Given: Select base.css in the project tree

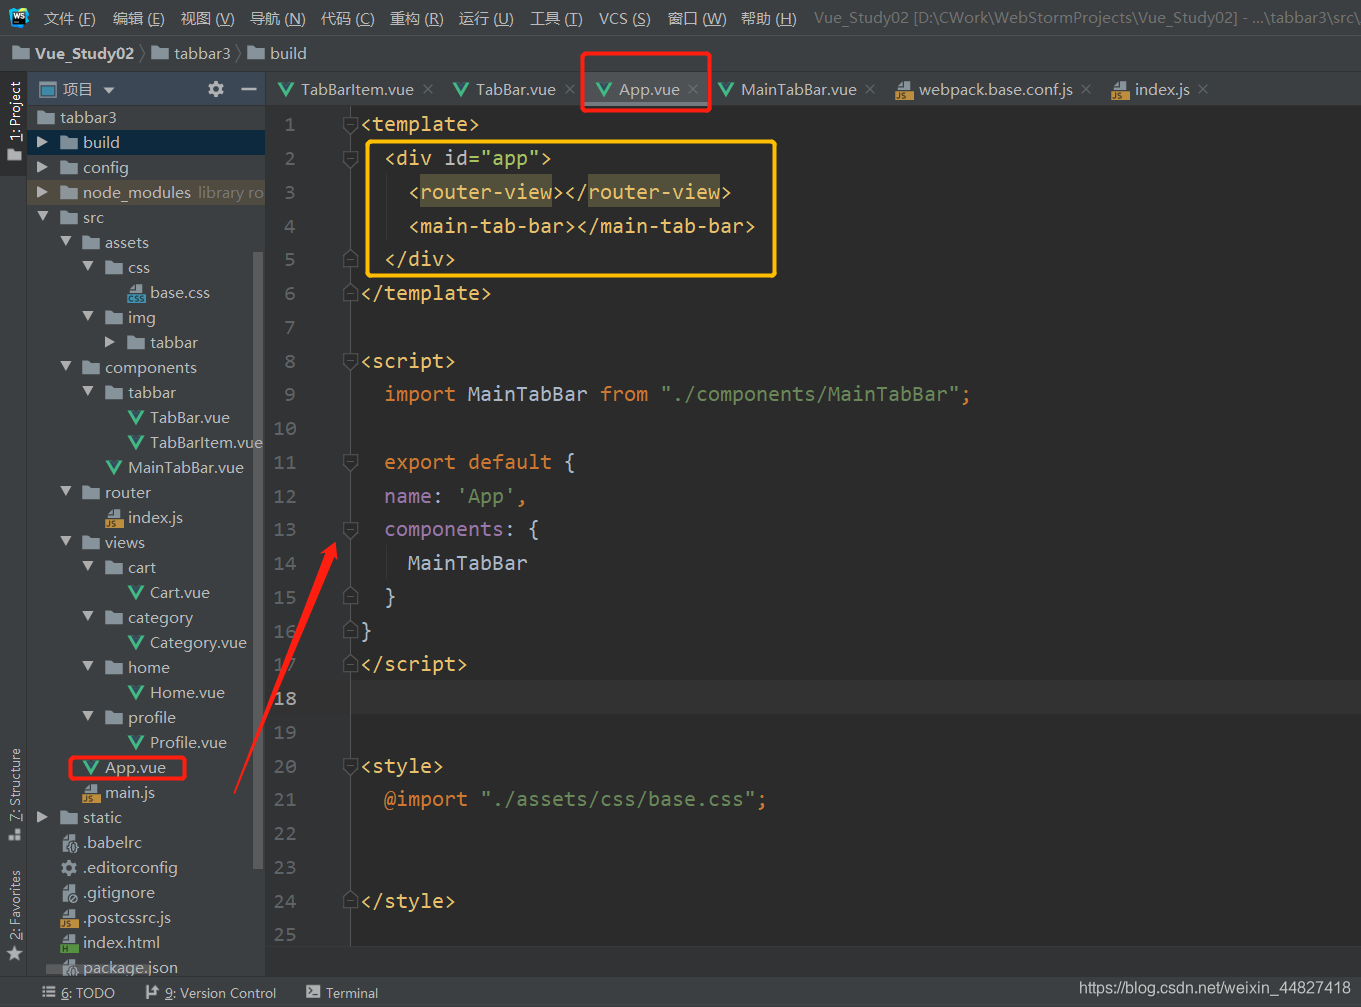Looking at the screenshot, I should [x=168, y=292].
